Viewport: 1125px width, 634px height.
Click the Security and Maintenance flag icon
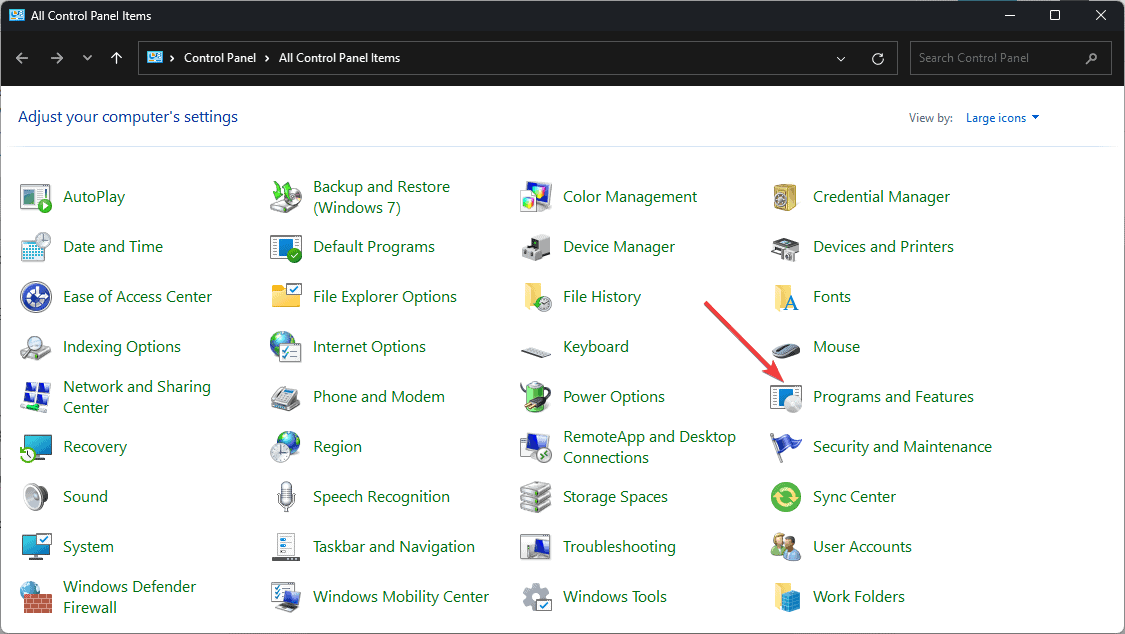pyautogui.click(x=785, y=448)
